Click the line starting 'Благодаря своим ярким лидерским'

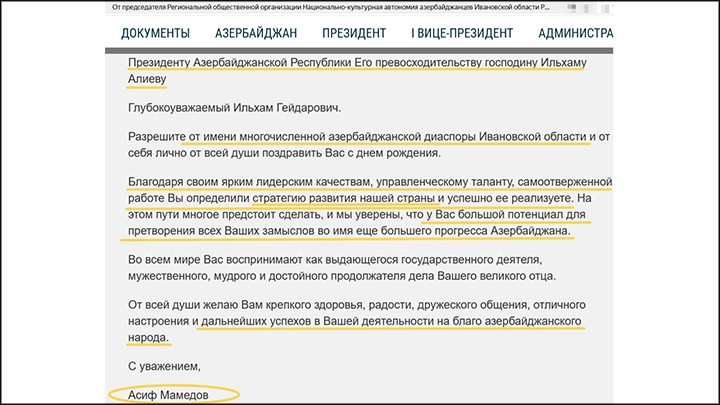pyautogui.click(x=365, y=181)
